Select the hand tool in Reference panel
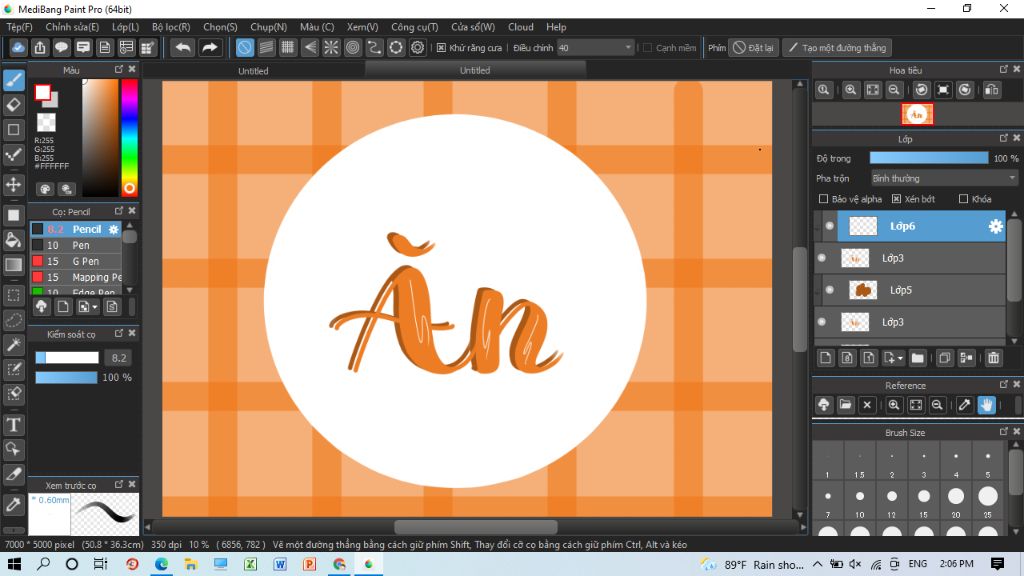This screenshot has width=1024, height=576. tap(986, 405)
